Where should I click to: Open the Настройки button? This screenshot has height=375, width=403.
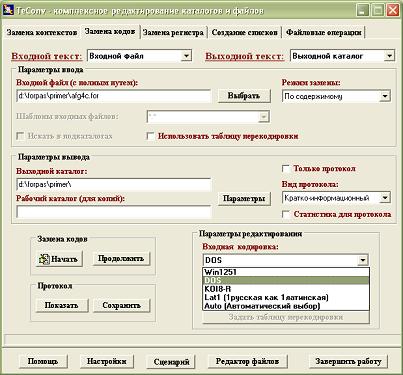pyautogui.click(x=107, y=361)
